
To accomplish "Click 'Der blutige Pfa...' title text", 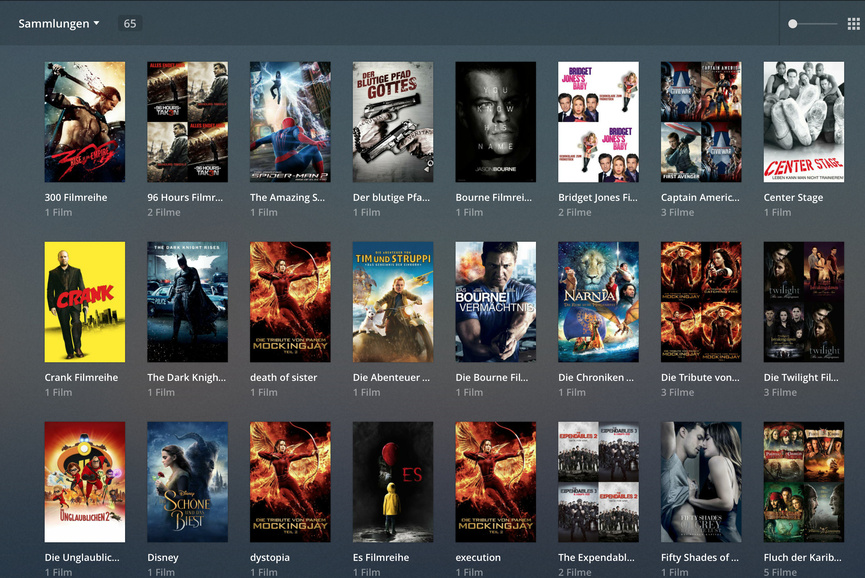I will [x=391, y=197].
